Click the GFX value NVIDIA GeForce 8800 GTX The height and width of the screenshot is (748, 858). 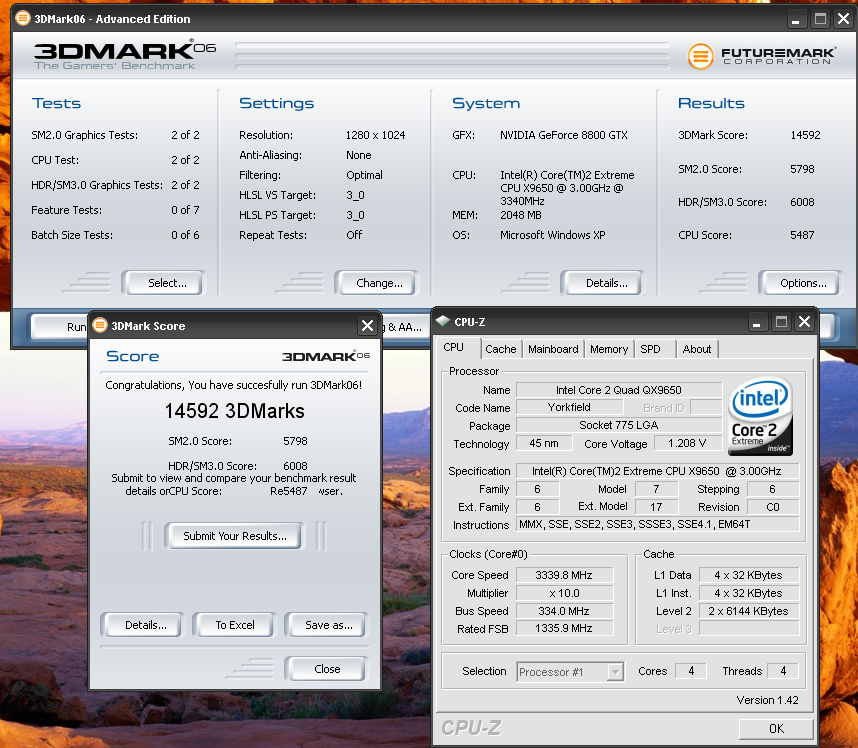pyautogui.click(x=564, y=135)
